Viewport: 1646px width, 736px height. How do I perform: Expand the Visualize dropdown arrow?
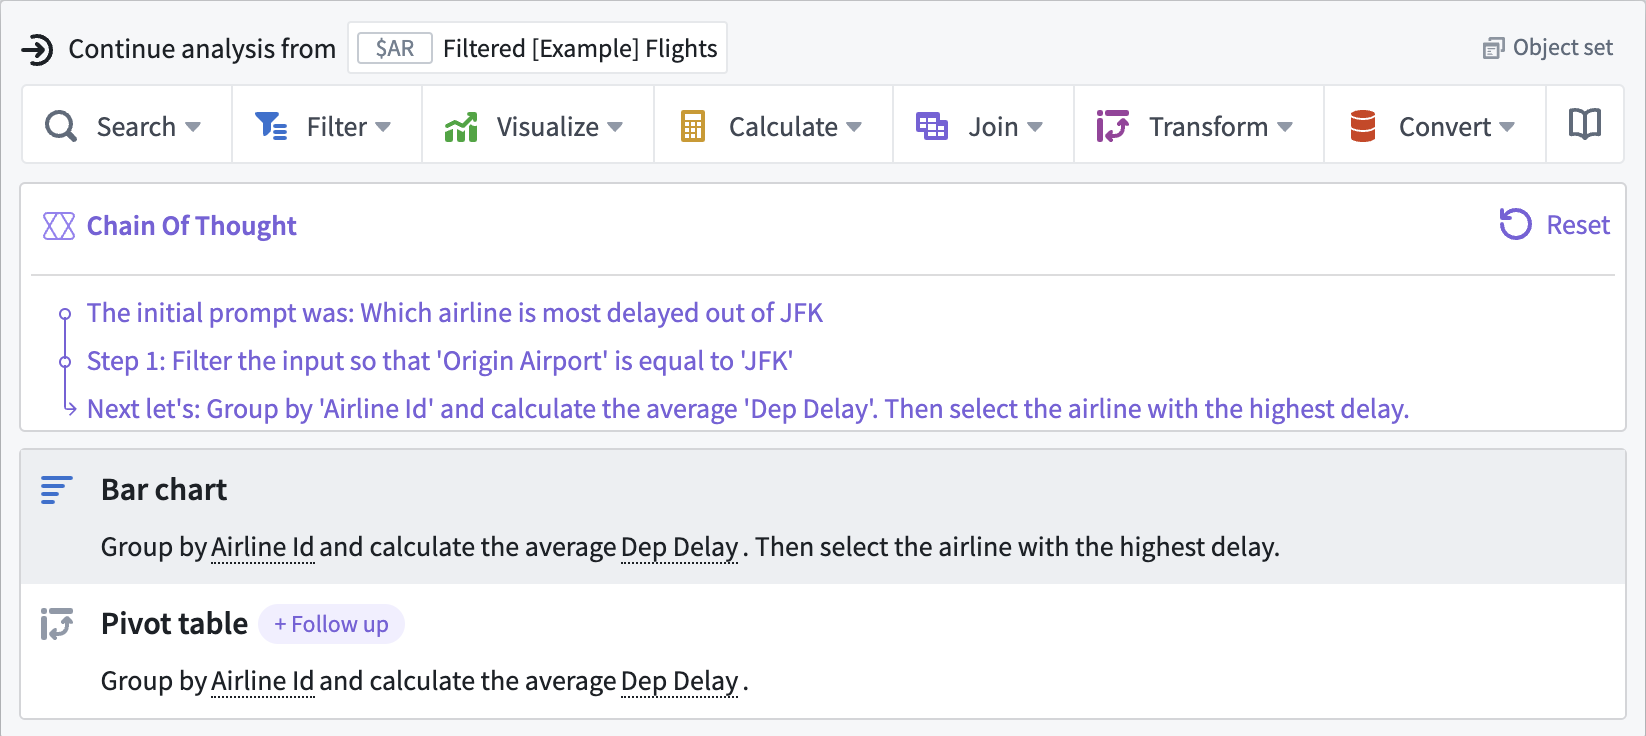[615, 127]
